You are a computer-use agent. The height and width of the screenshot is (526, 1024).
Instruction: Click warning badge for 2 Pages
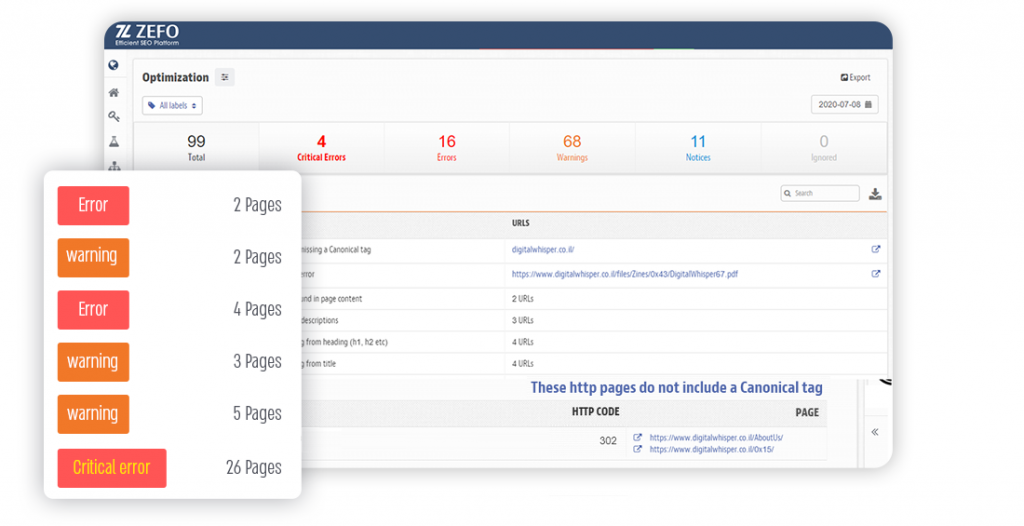pos(93,257)
